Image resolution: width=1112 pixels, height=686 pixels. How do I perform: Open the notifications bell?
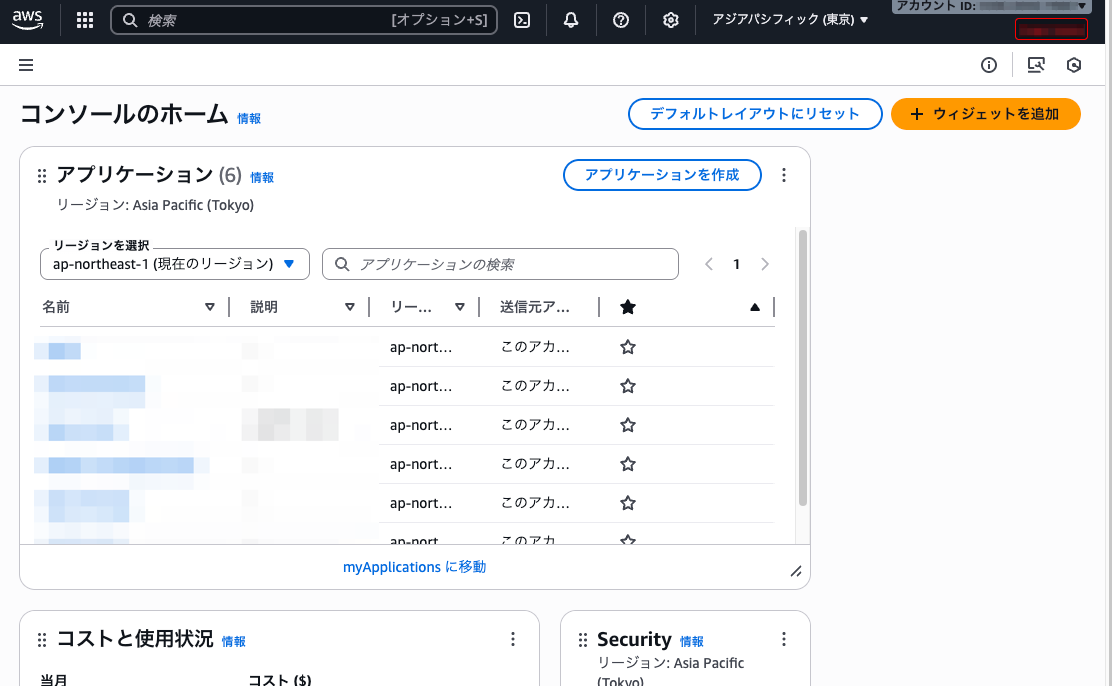571,20
